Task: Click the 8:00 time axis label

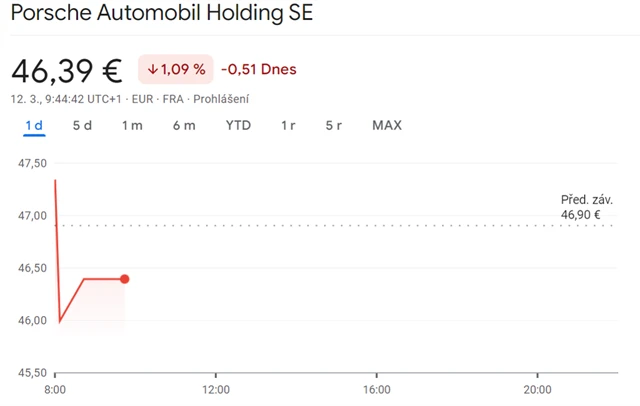Action: pos(56,388)
